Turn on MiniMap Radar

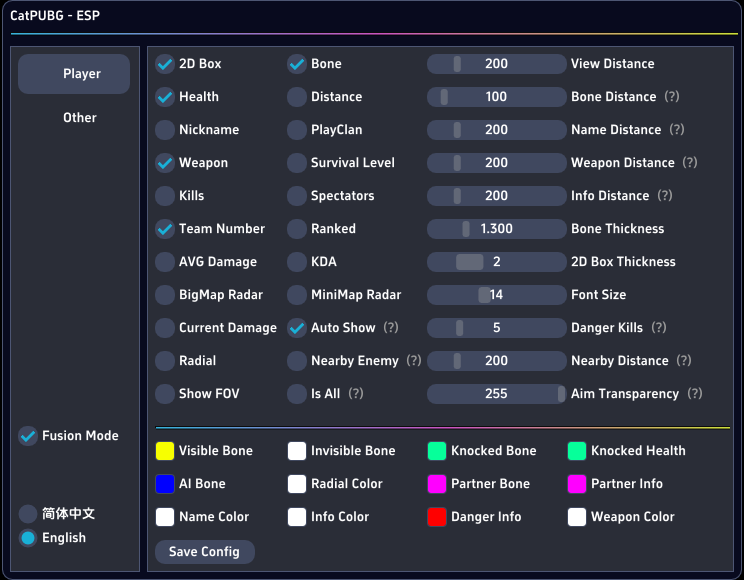coord(297,295)
